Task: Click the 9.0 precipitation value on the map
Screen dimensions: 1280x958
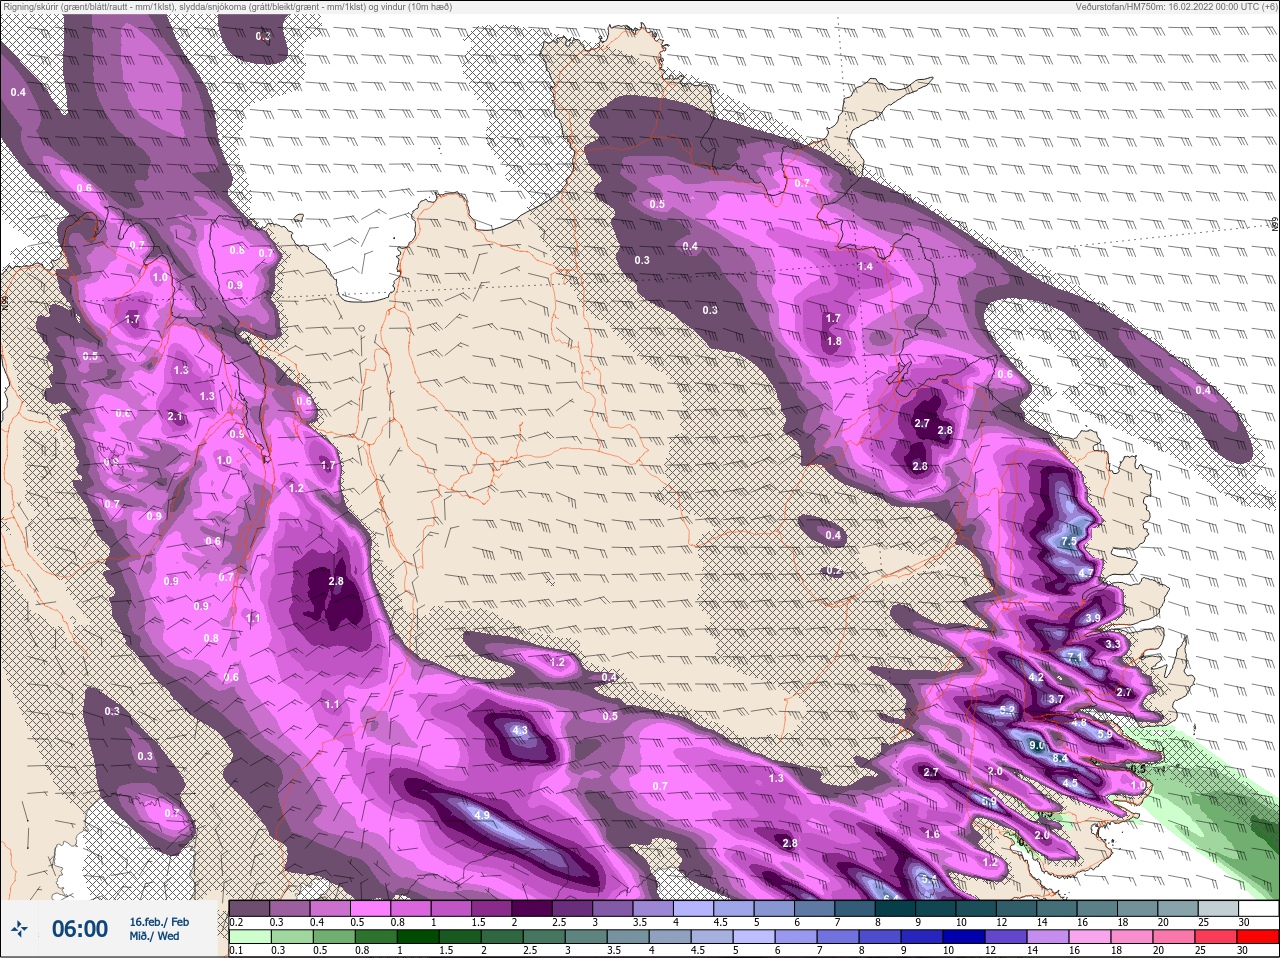Action: pos(1037,745)
